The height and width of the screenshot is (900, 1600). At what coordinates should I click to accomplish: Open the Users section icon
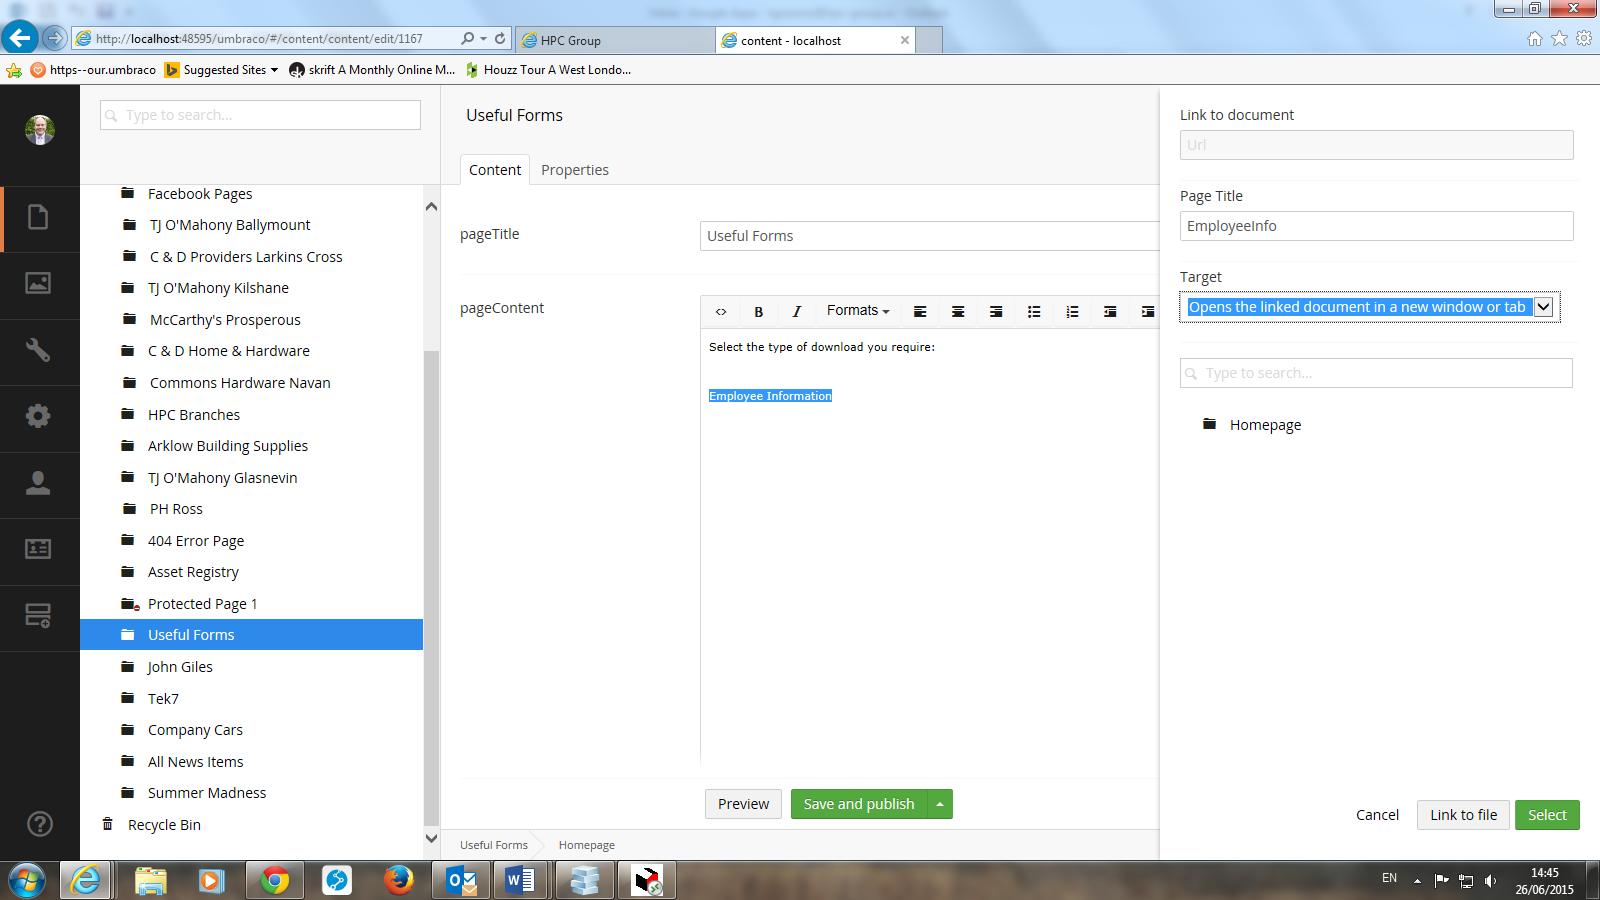[x=38, y=483]
